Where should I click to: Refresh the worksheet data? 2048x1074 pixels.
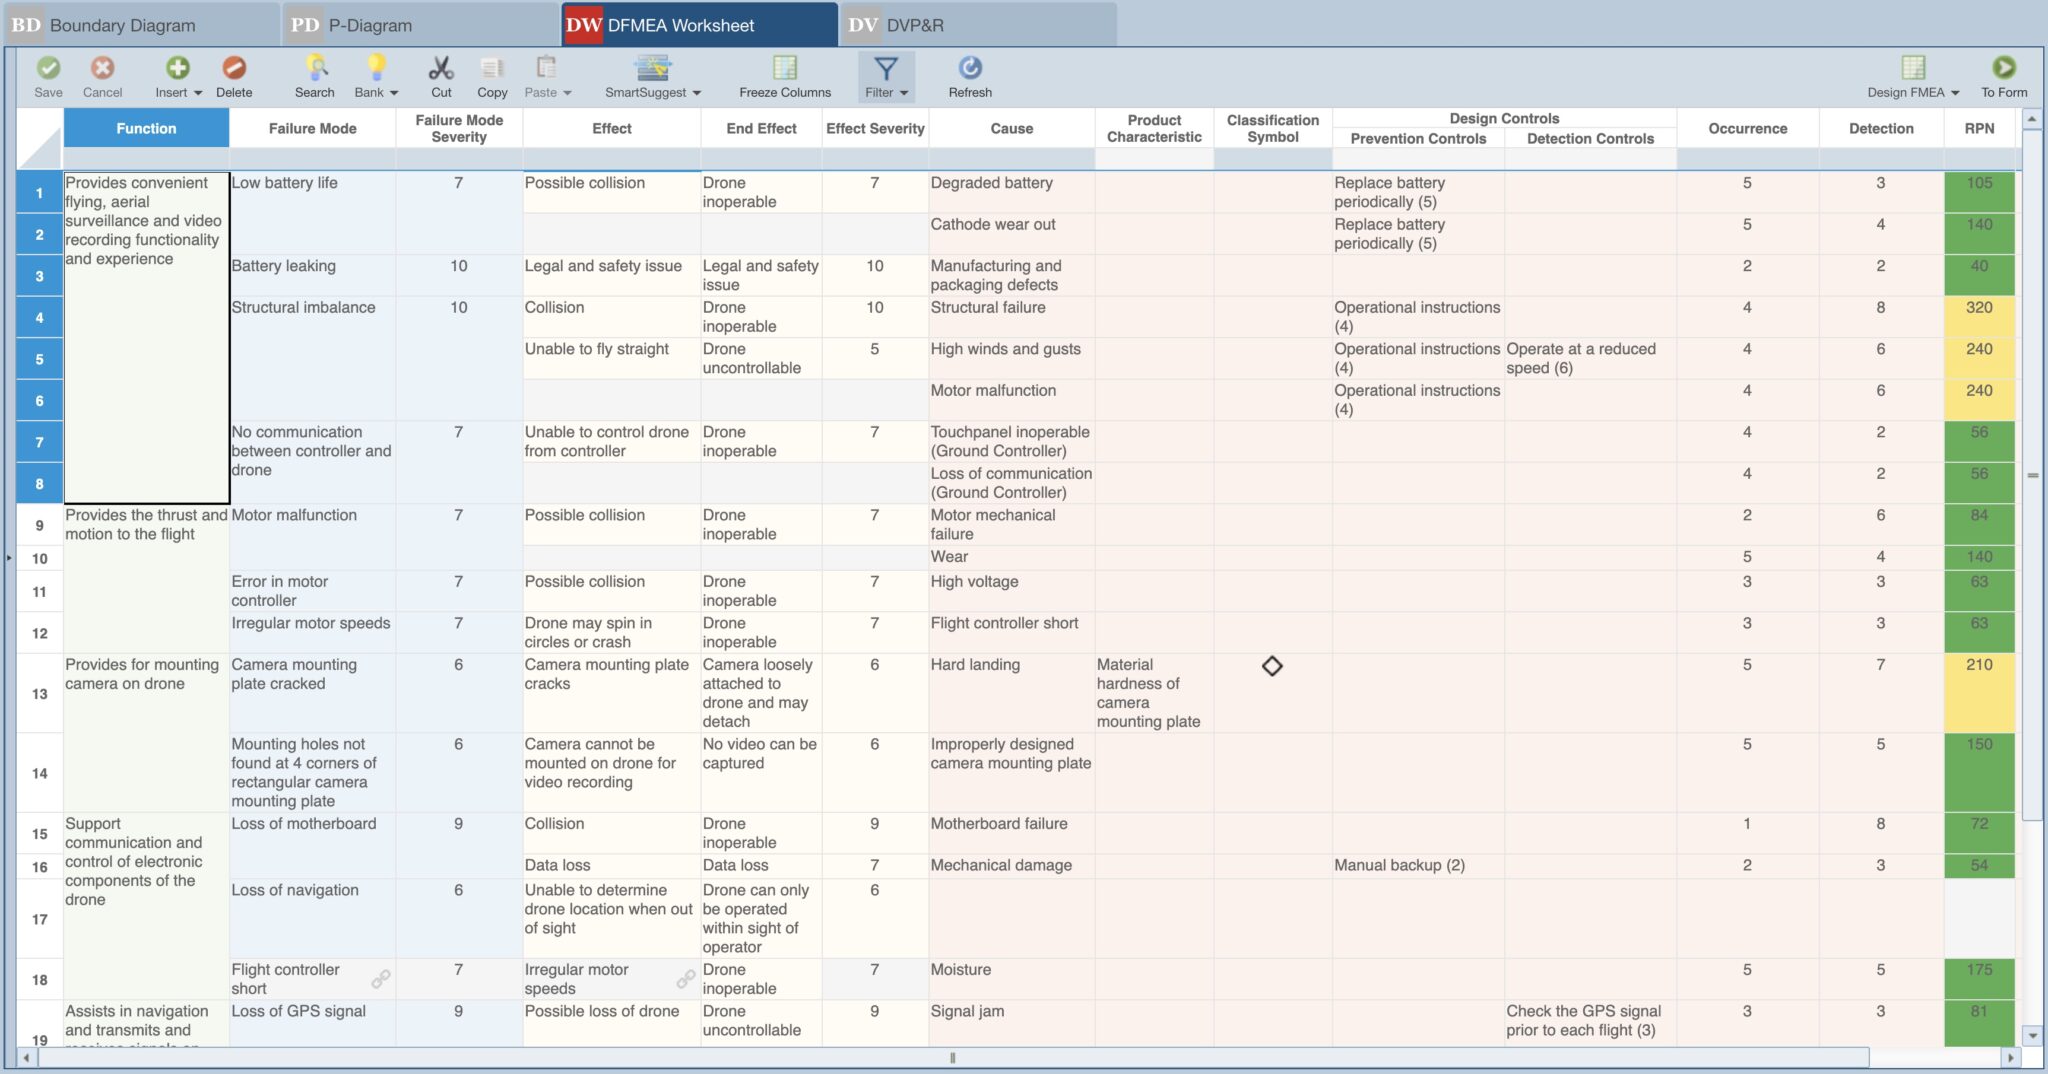[969, 76]
